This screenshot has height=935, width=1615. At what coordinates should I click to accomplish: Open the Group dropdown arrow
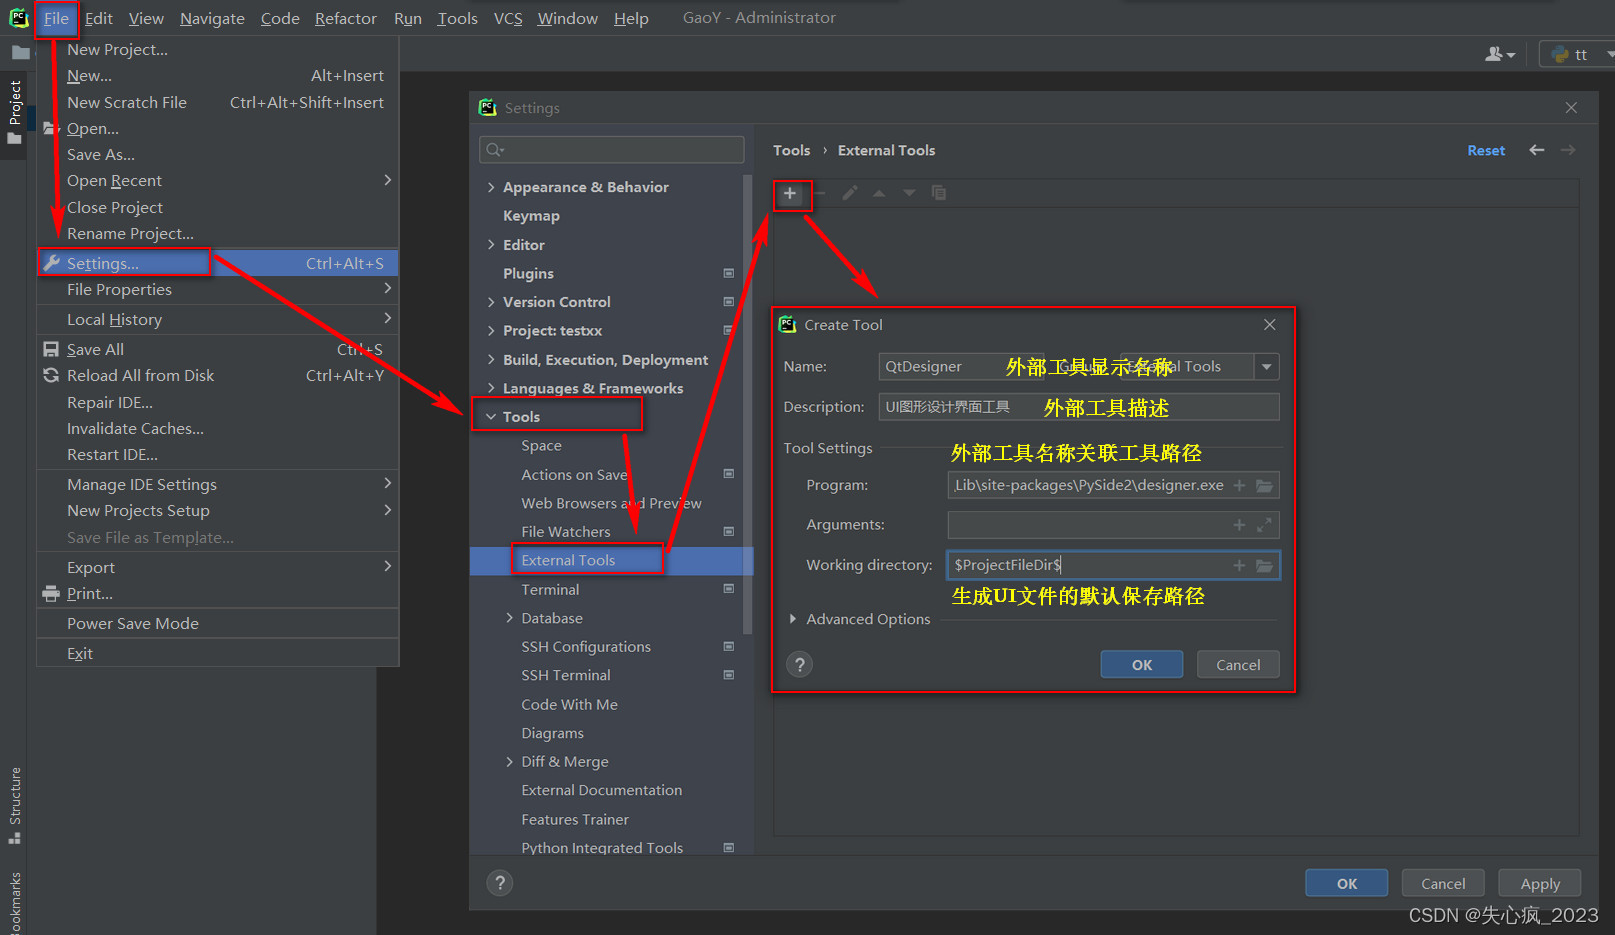click(x=1266, y=367)
